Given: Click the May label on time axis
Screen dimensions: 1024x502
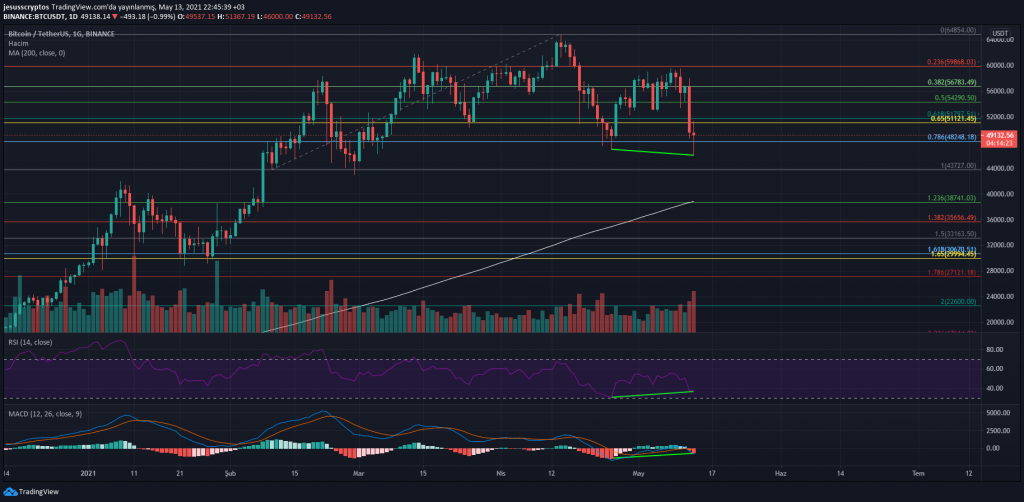Looking at the screenshot, I should [x=636, y=471].
